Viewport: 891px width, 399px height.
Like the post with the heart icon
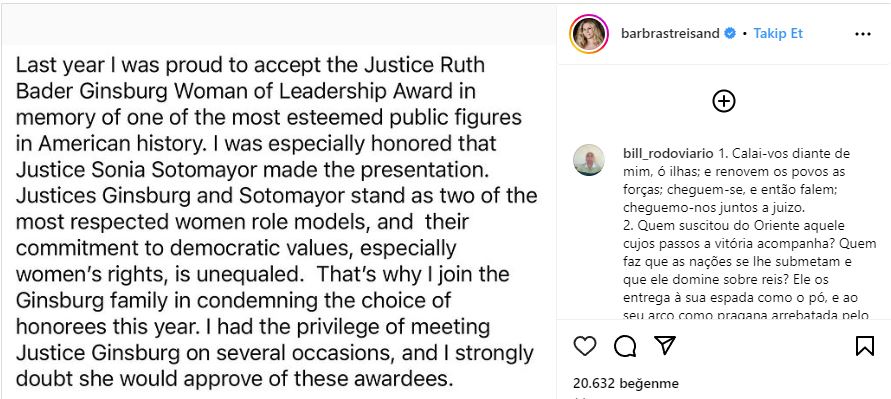585,346
